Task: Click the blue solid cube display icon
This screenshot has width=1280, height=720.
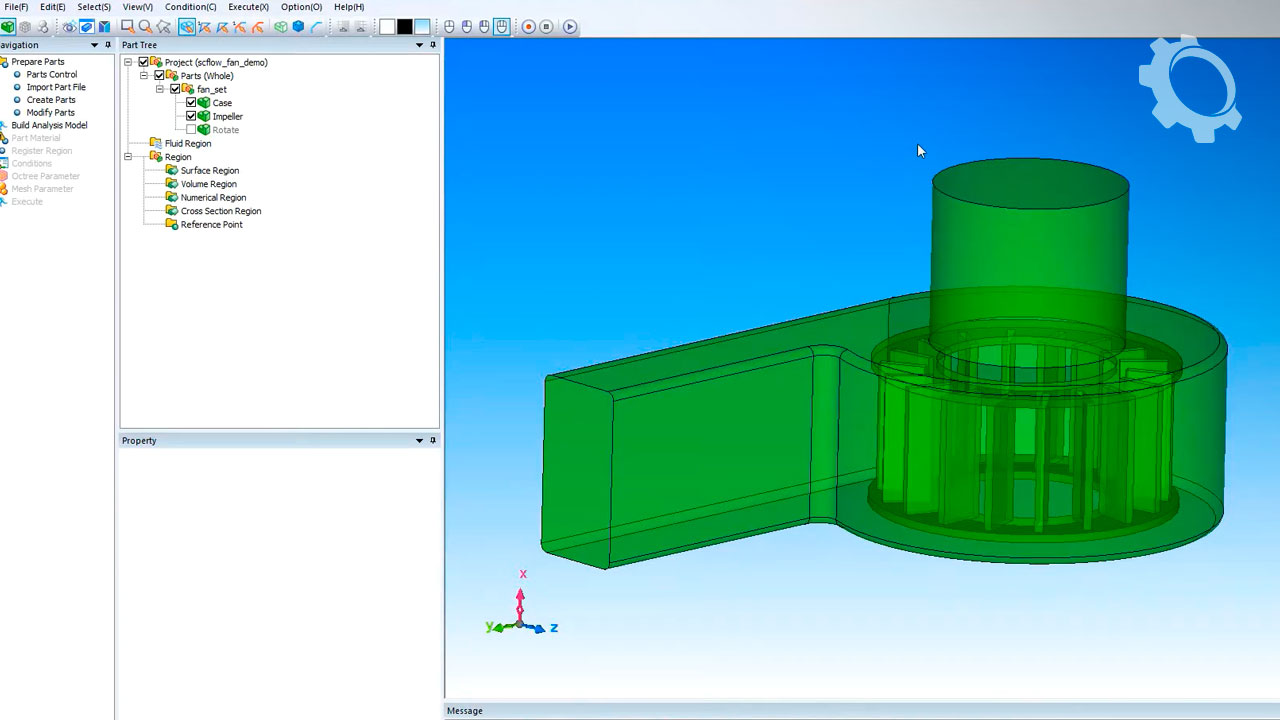Action: 298,27
